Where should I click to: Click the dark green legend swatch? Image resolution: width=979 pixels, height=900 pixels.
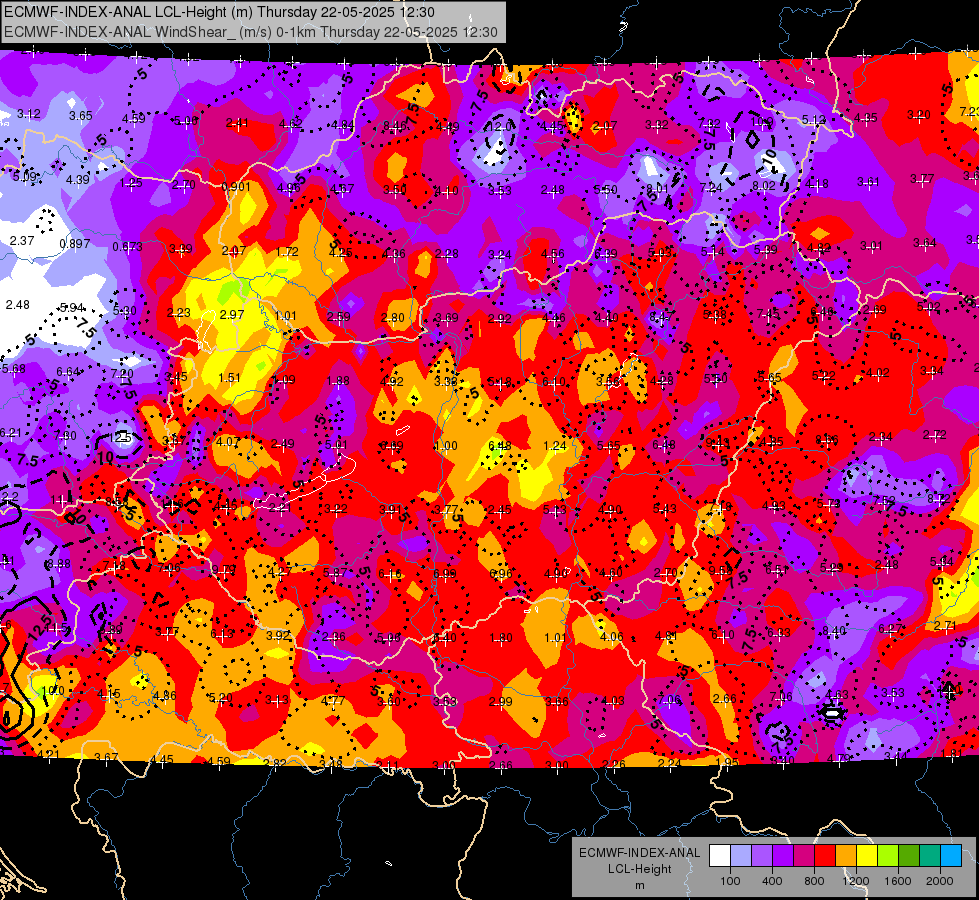[x=908, y=856]
